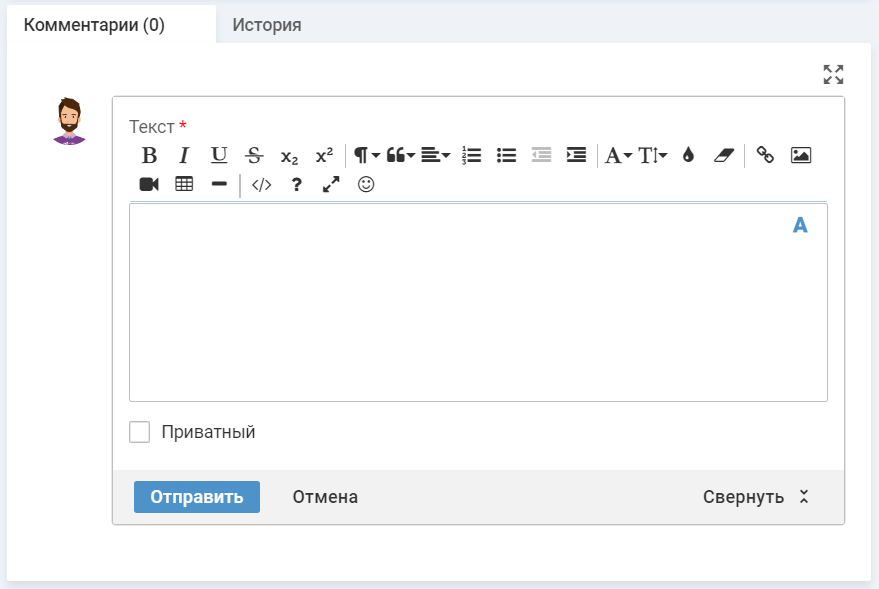Image resolution: width=879 pixels, height=589 pixels.
Task: Clear formatting with the eraser icon
Action: click(x=723, y=155)
